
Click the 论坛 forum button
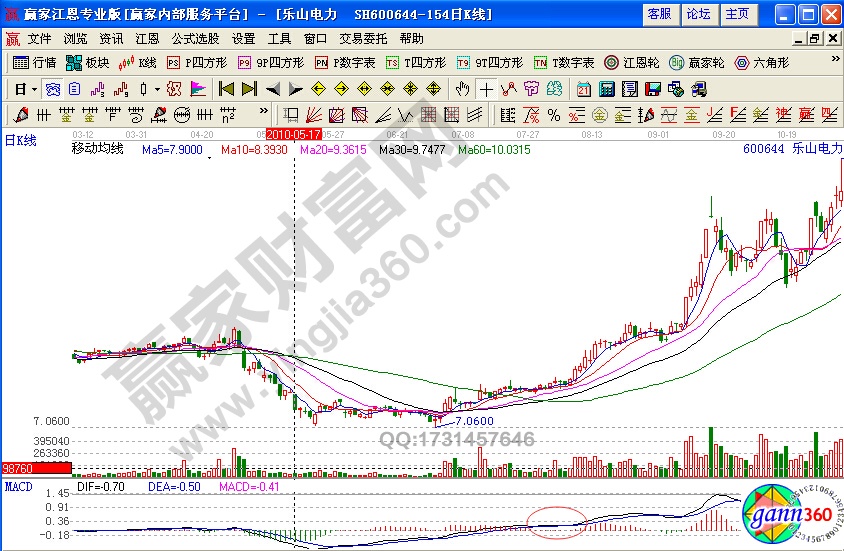coord(698,14)
